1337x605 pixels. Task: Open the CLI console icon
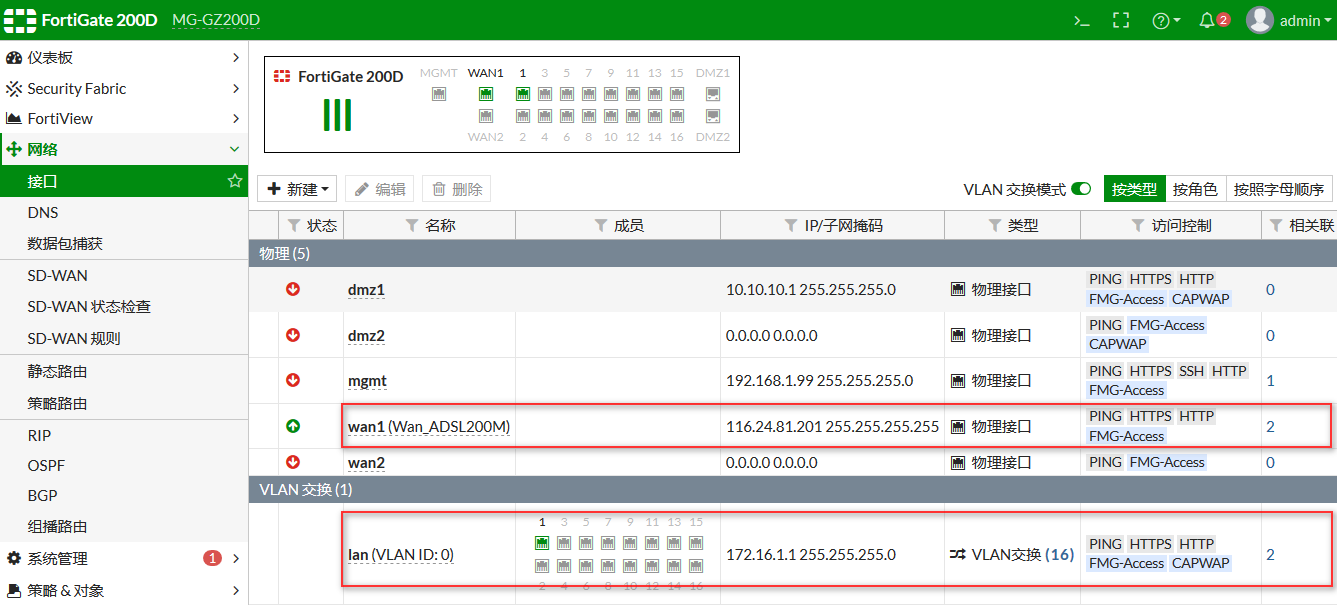1081,20
